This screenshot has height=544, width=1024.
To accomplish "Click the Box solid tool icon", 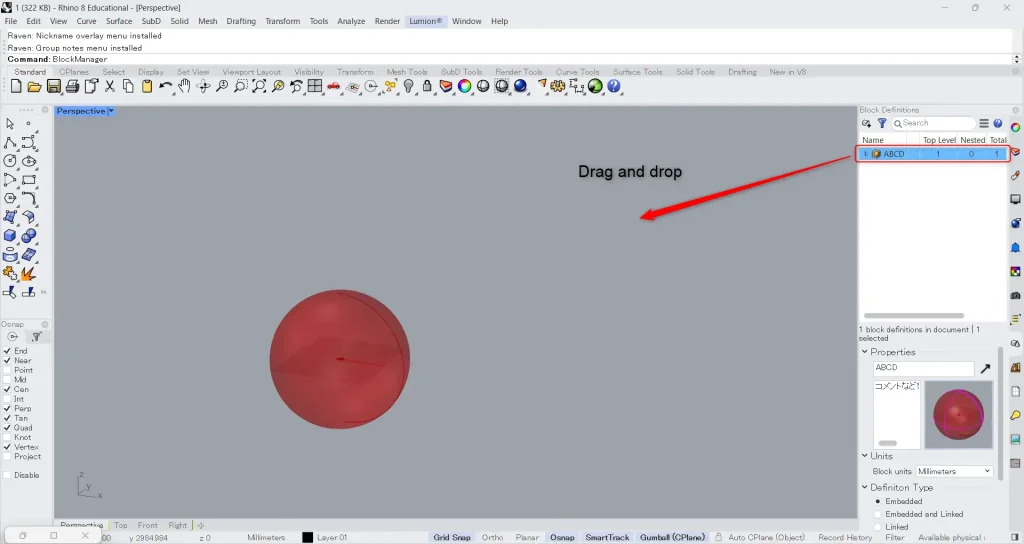I will pyautogui.click(x=10, y=236).
